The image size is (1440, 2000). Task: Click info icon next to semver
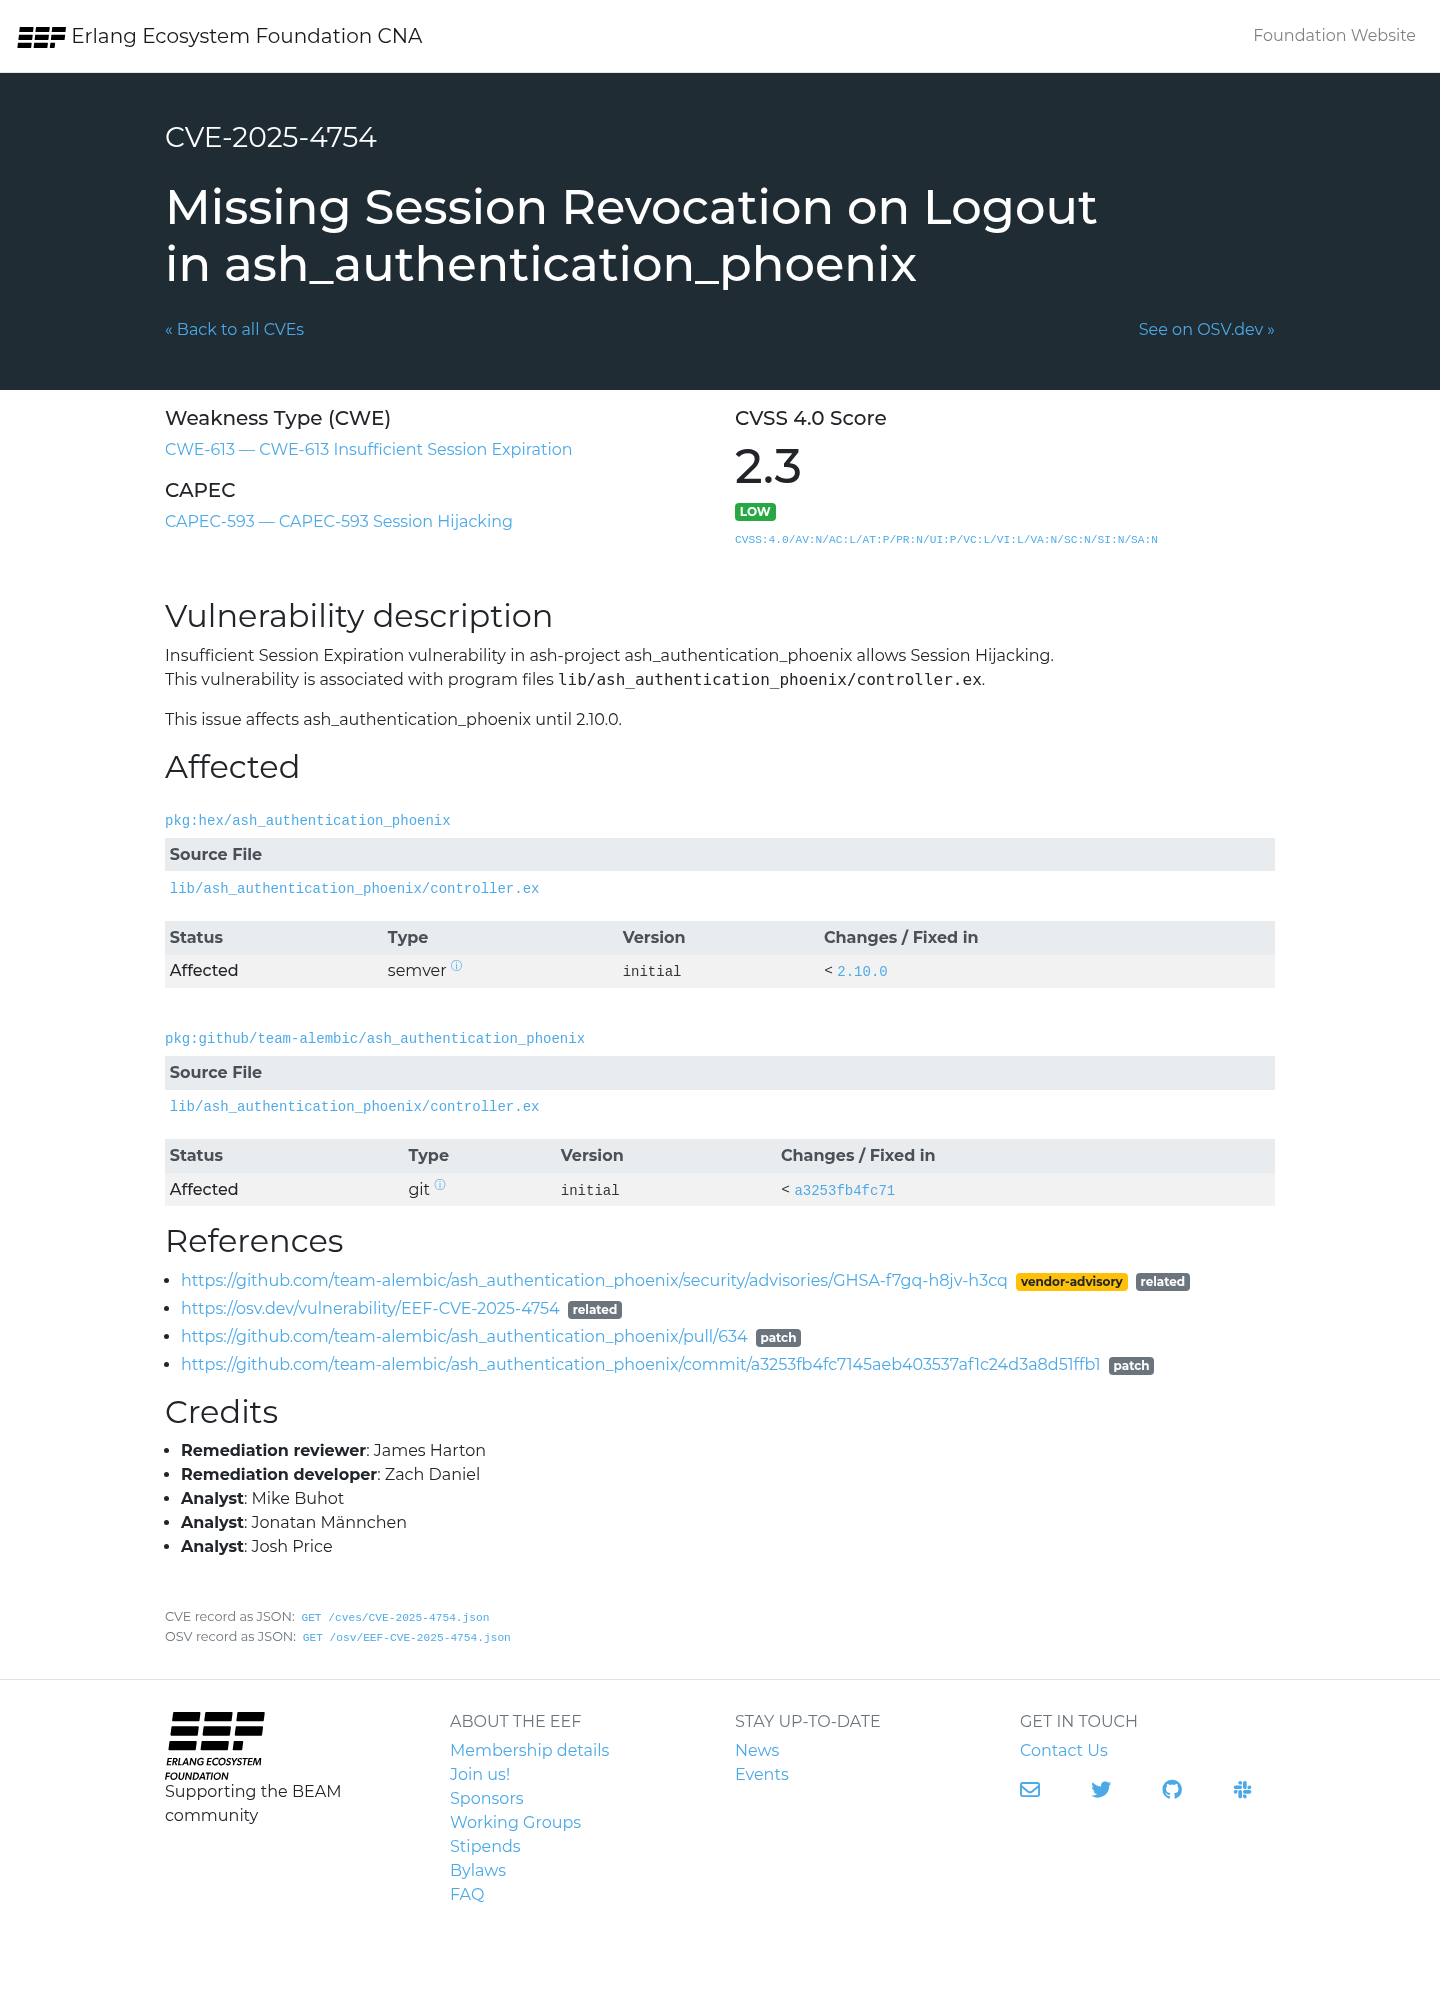click(x=456, y=965)
